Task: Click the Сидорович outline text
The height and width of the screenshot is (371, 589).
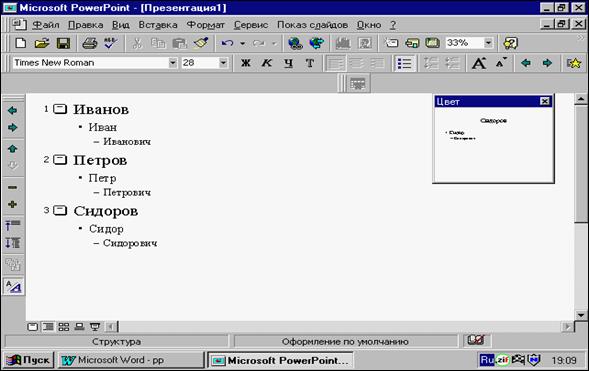Action: [130, 243]
